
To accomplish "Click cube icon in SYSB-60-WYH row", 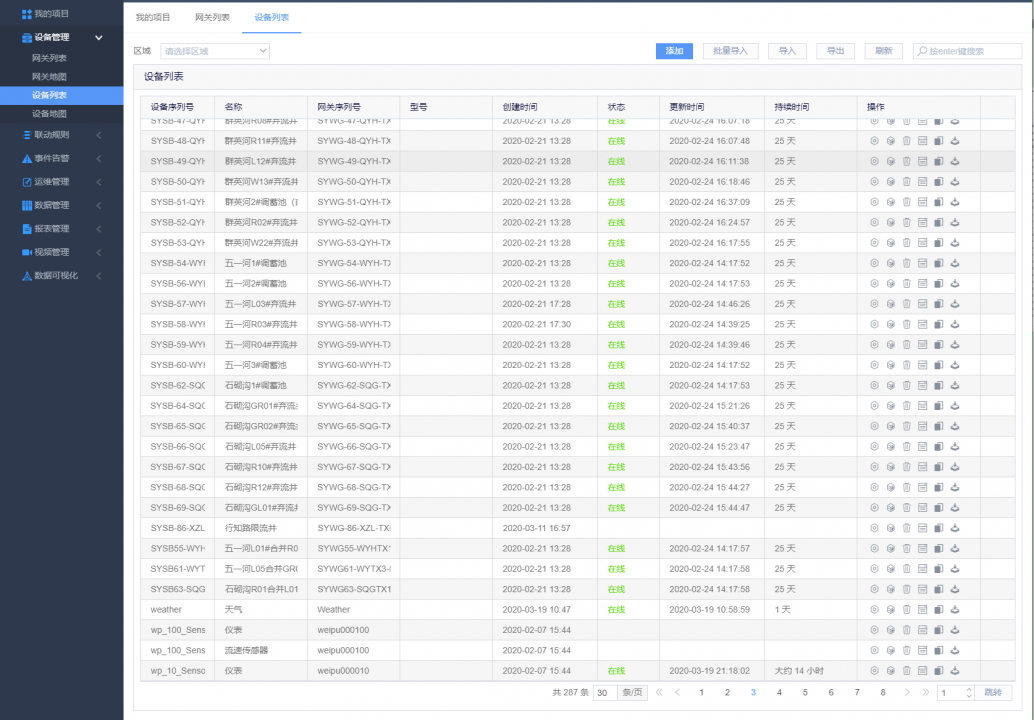I will (x=890, y=365).
